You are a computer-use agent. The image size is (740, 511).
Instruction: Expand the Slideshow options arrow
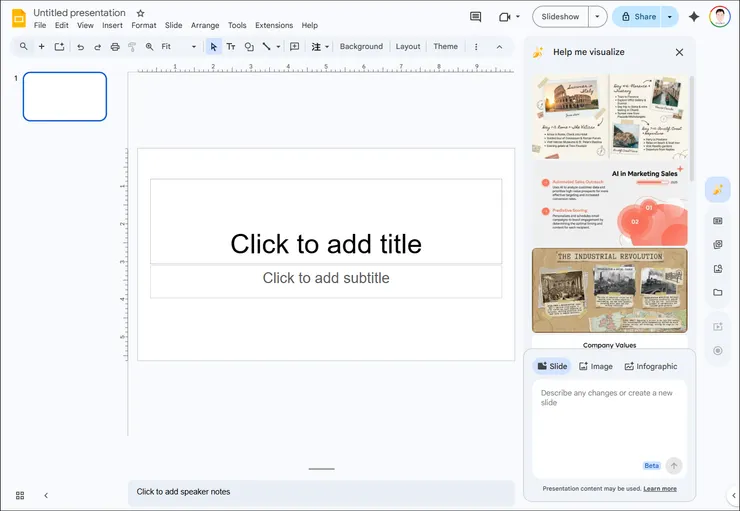click(x=598, y=17)
